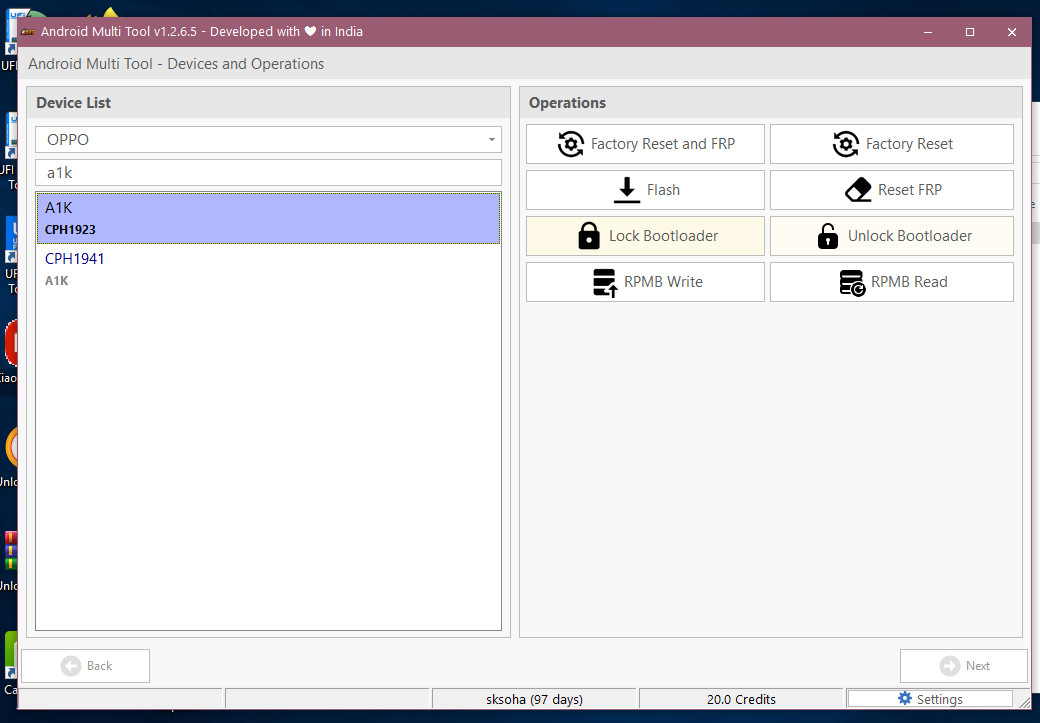The width and height of the screenshot is (1040, 723).
Task: Click the sksoha (97 days) account status
Action: point(533,699)
